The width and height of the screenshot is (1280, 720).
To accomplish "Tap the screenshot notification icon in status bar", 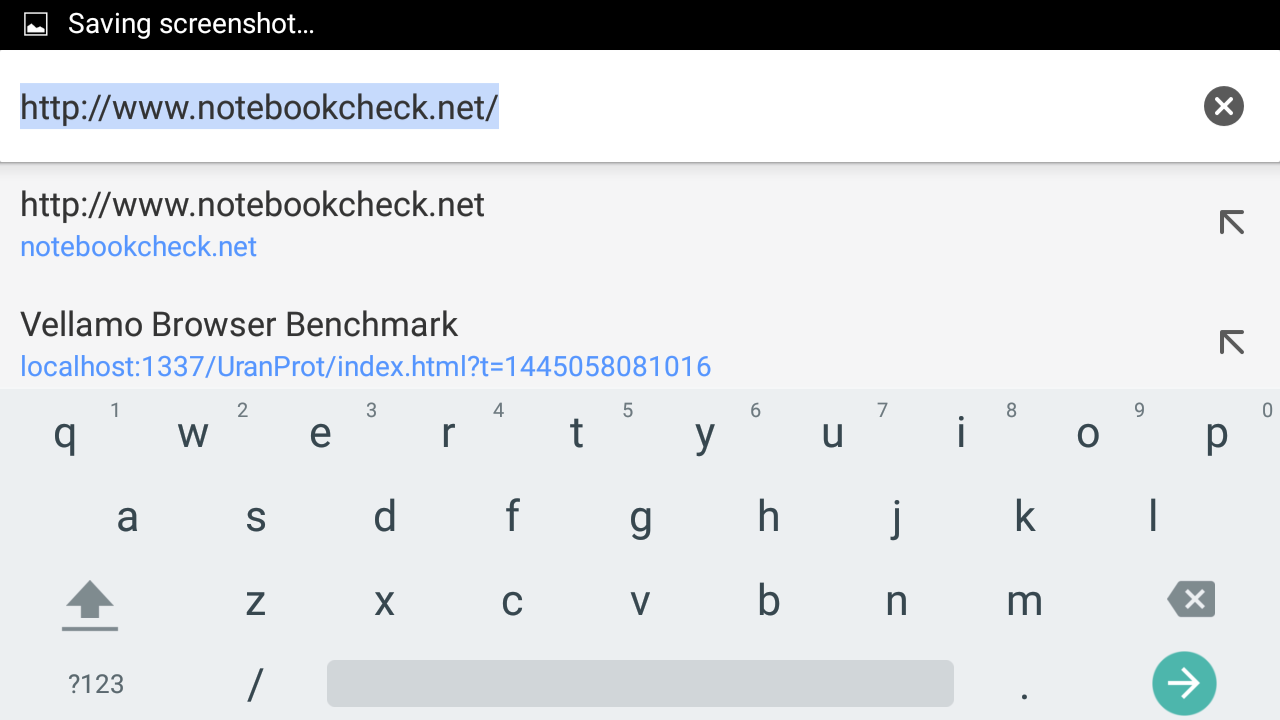I will pyautogui.click(x=36, y=24).
